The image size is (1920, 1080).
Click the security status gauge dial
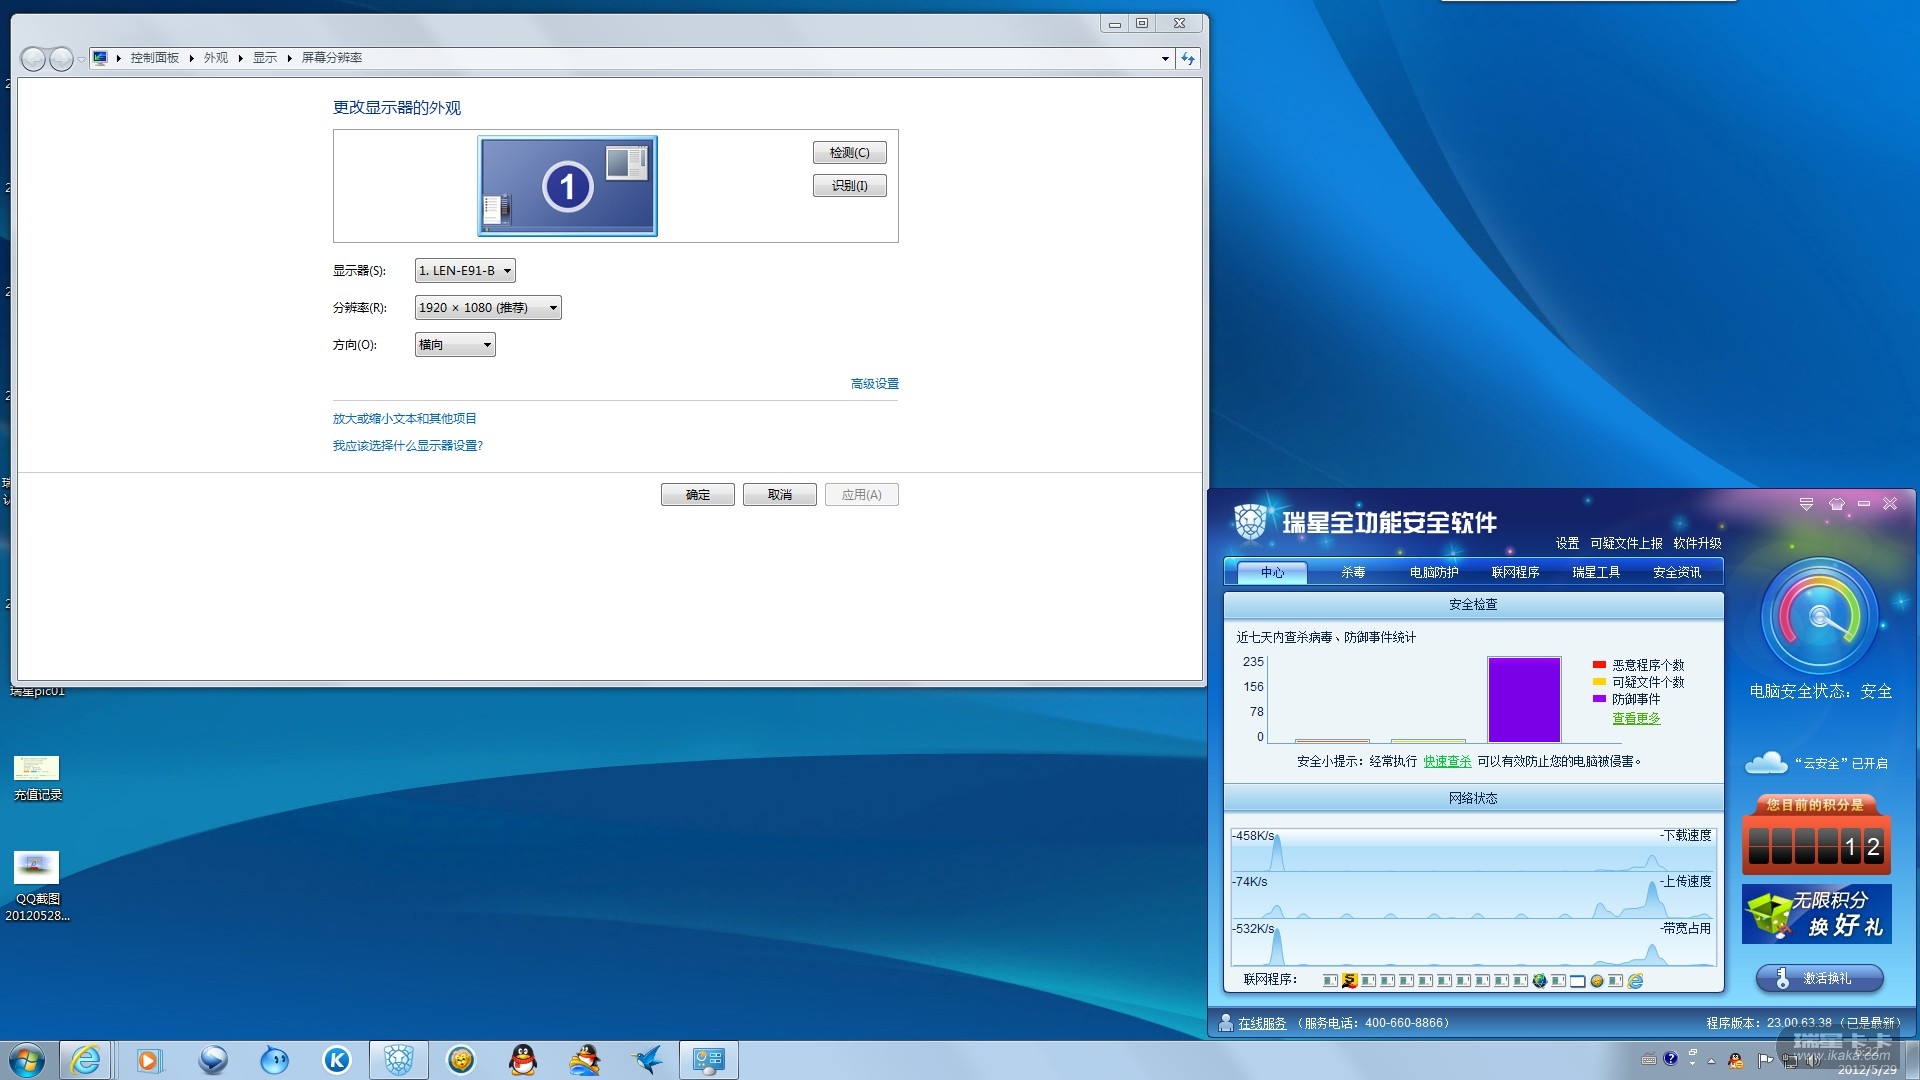[1819, 616]
